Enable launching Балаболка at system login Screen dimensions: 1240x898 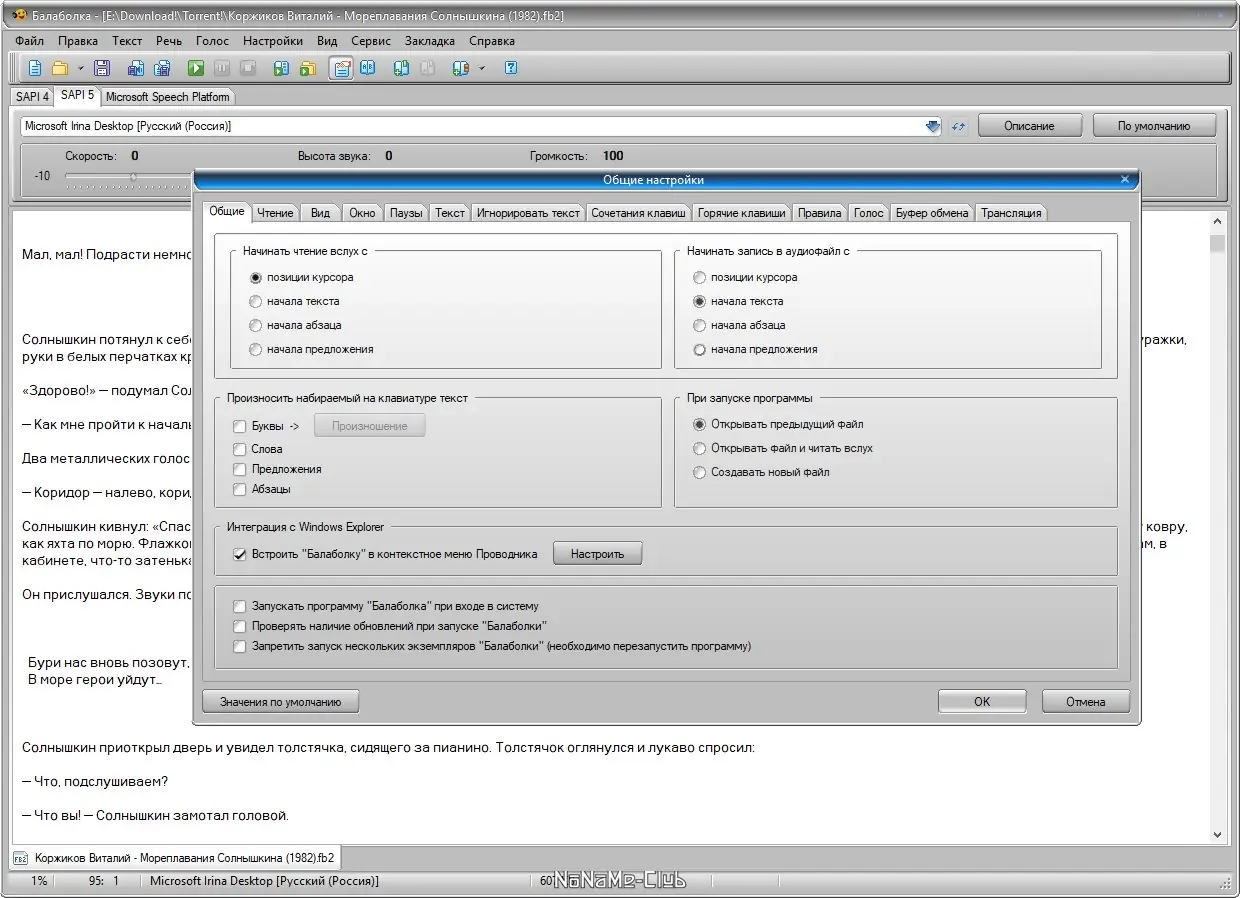pyautogui.click(x=239, y=606)
